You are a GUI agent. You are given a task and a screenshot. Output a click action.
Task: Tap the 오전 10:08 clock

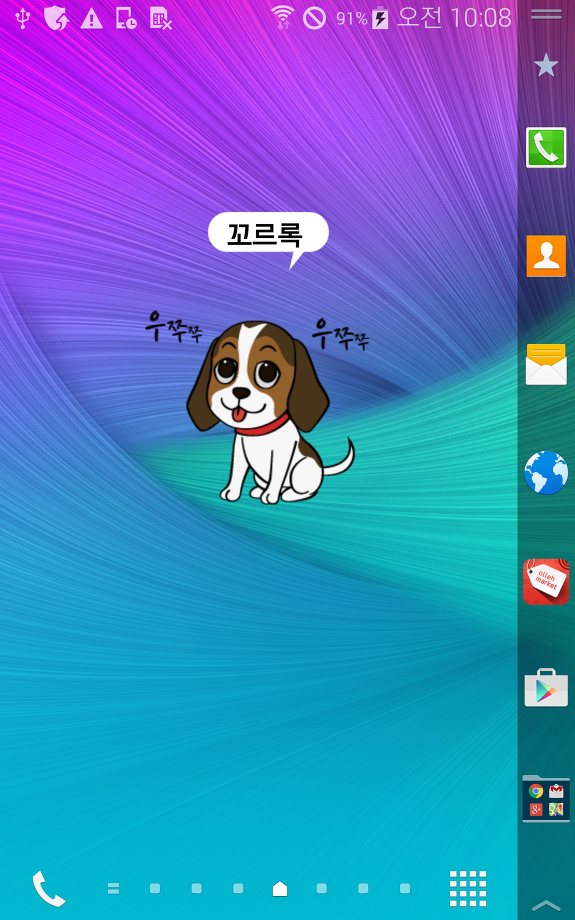(454, 18)
